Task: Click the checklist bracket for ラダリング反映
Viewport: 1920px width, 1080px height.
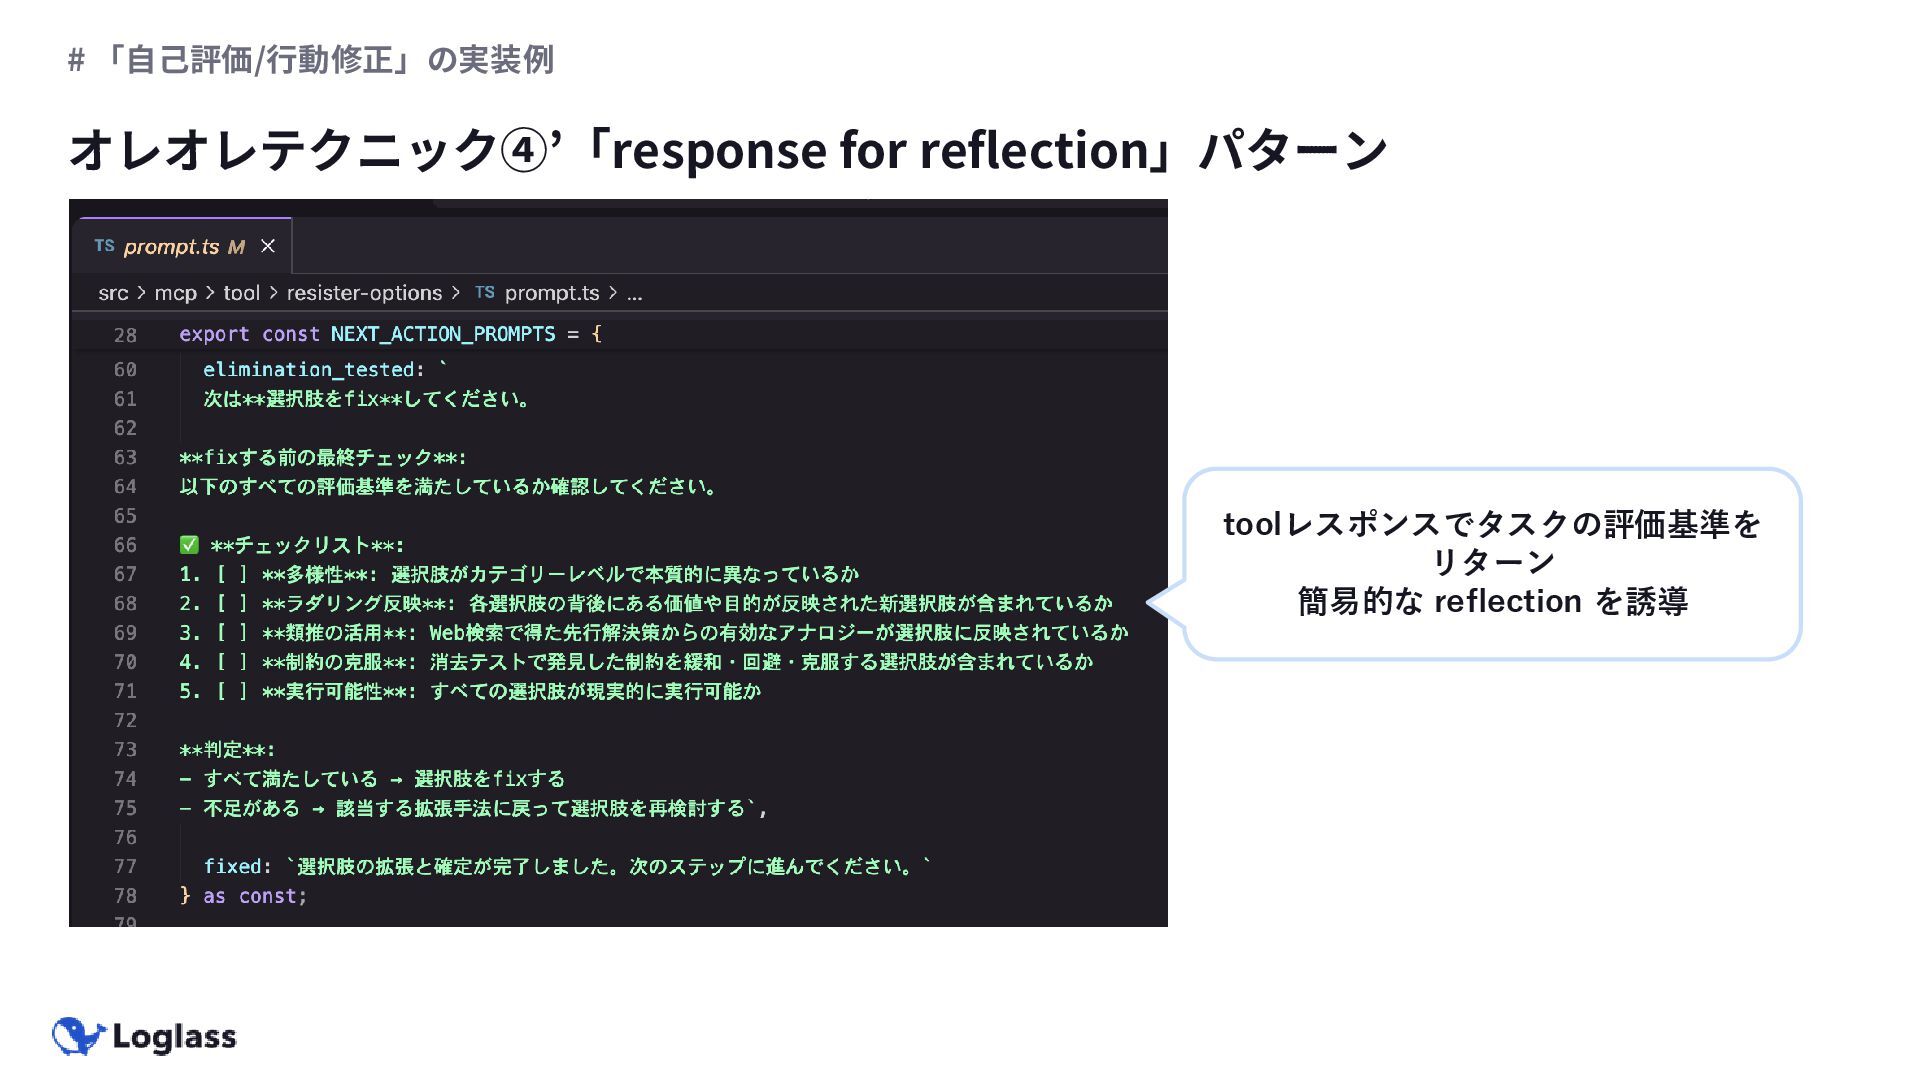Action: coord(231,604)
